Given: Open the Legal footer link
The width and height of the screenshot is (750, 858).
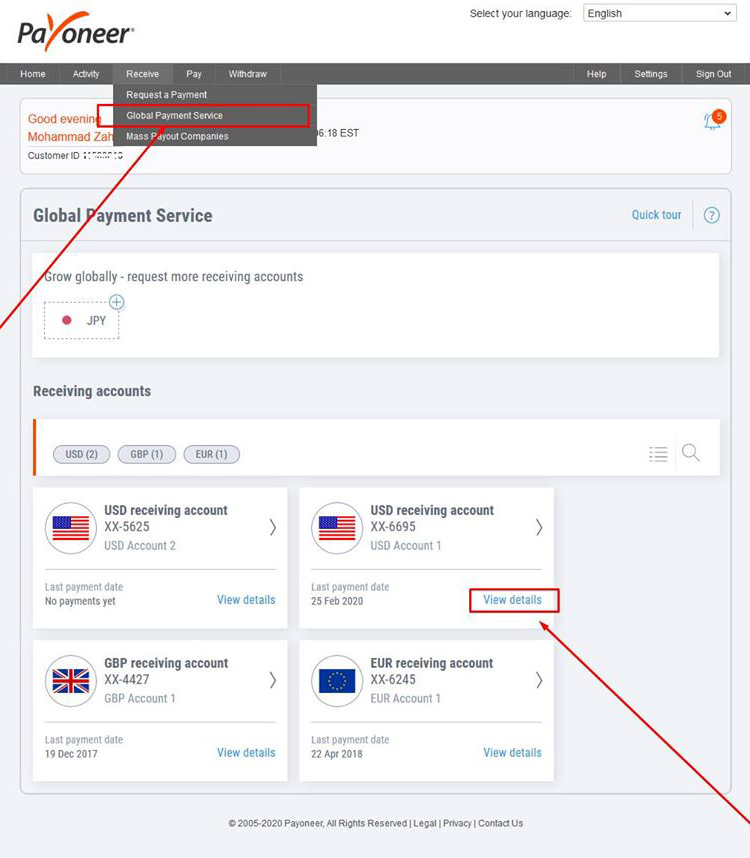Looking at the screenshot, I should 425,823.
